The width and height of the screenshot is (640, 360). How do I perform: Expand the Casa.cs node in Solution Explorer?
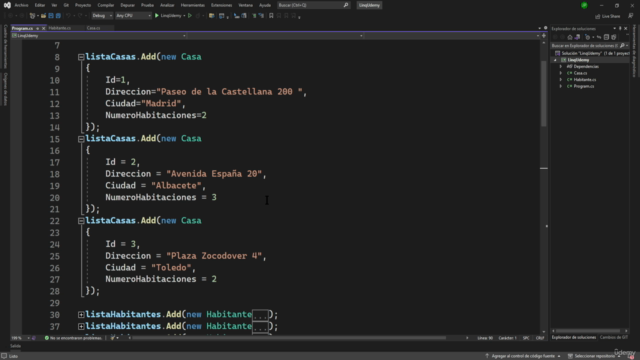tap(561, 73)
